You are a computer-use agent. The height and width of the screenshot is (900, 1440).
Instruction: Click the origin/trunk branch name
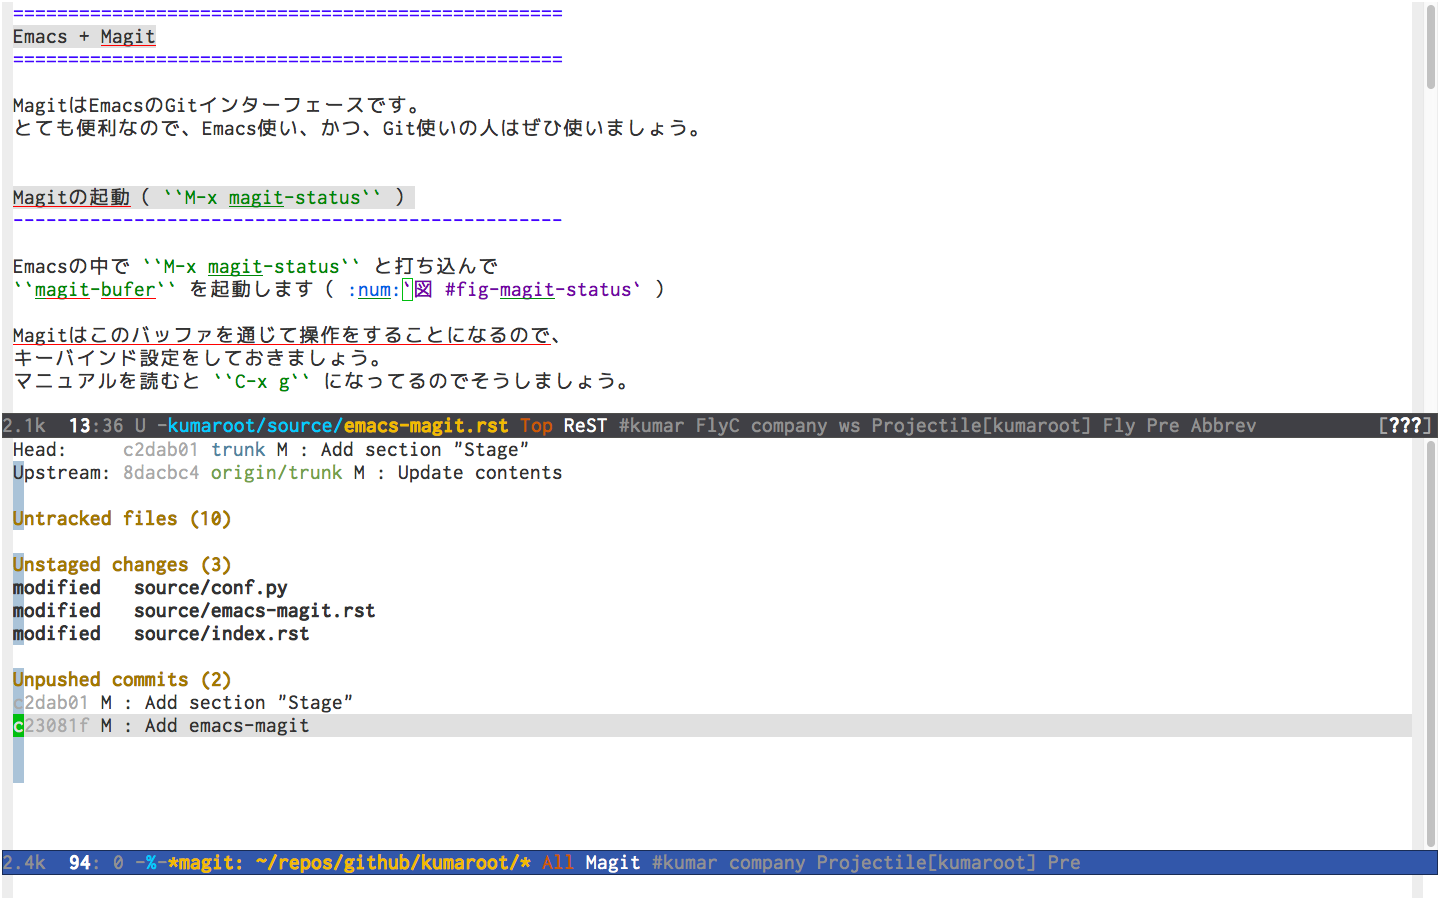click(276, 473)
